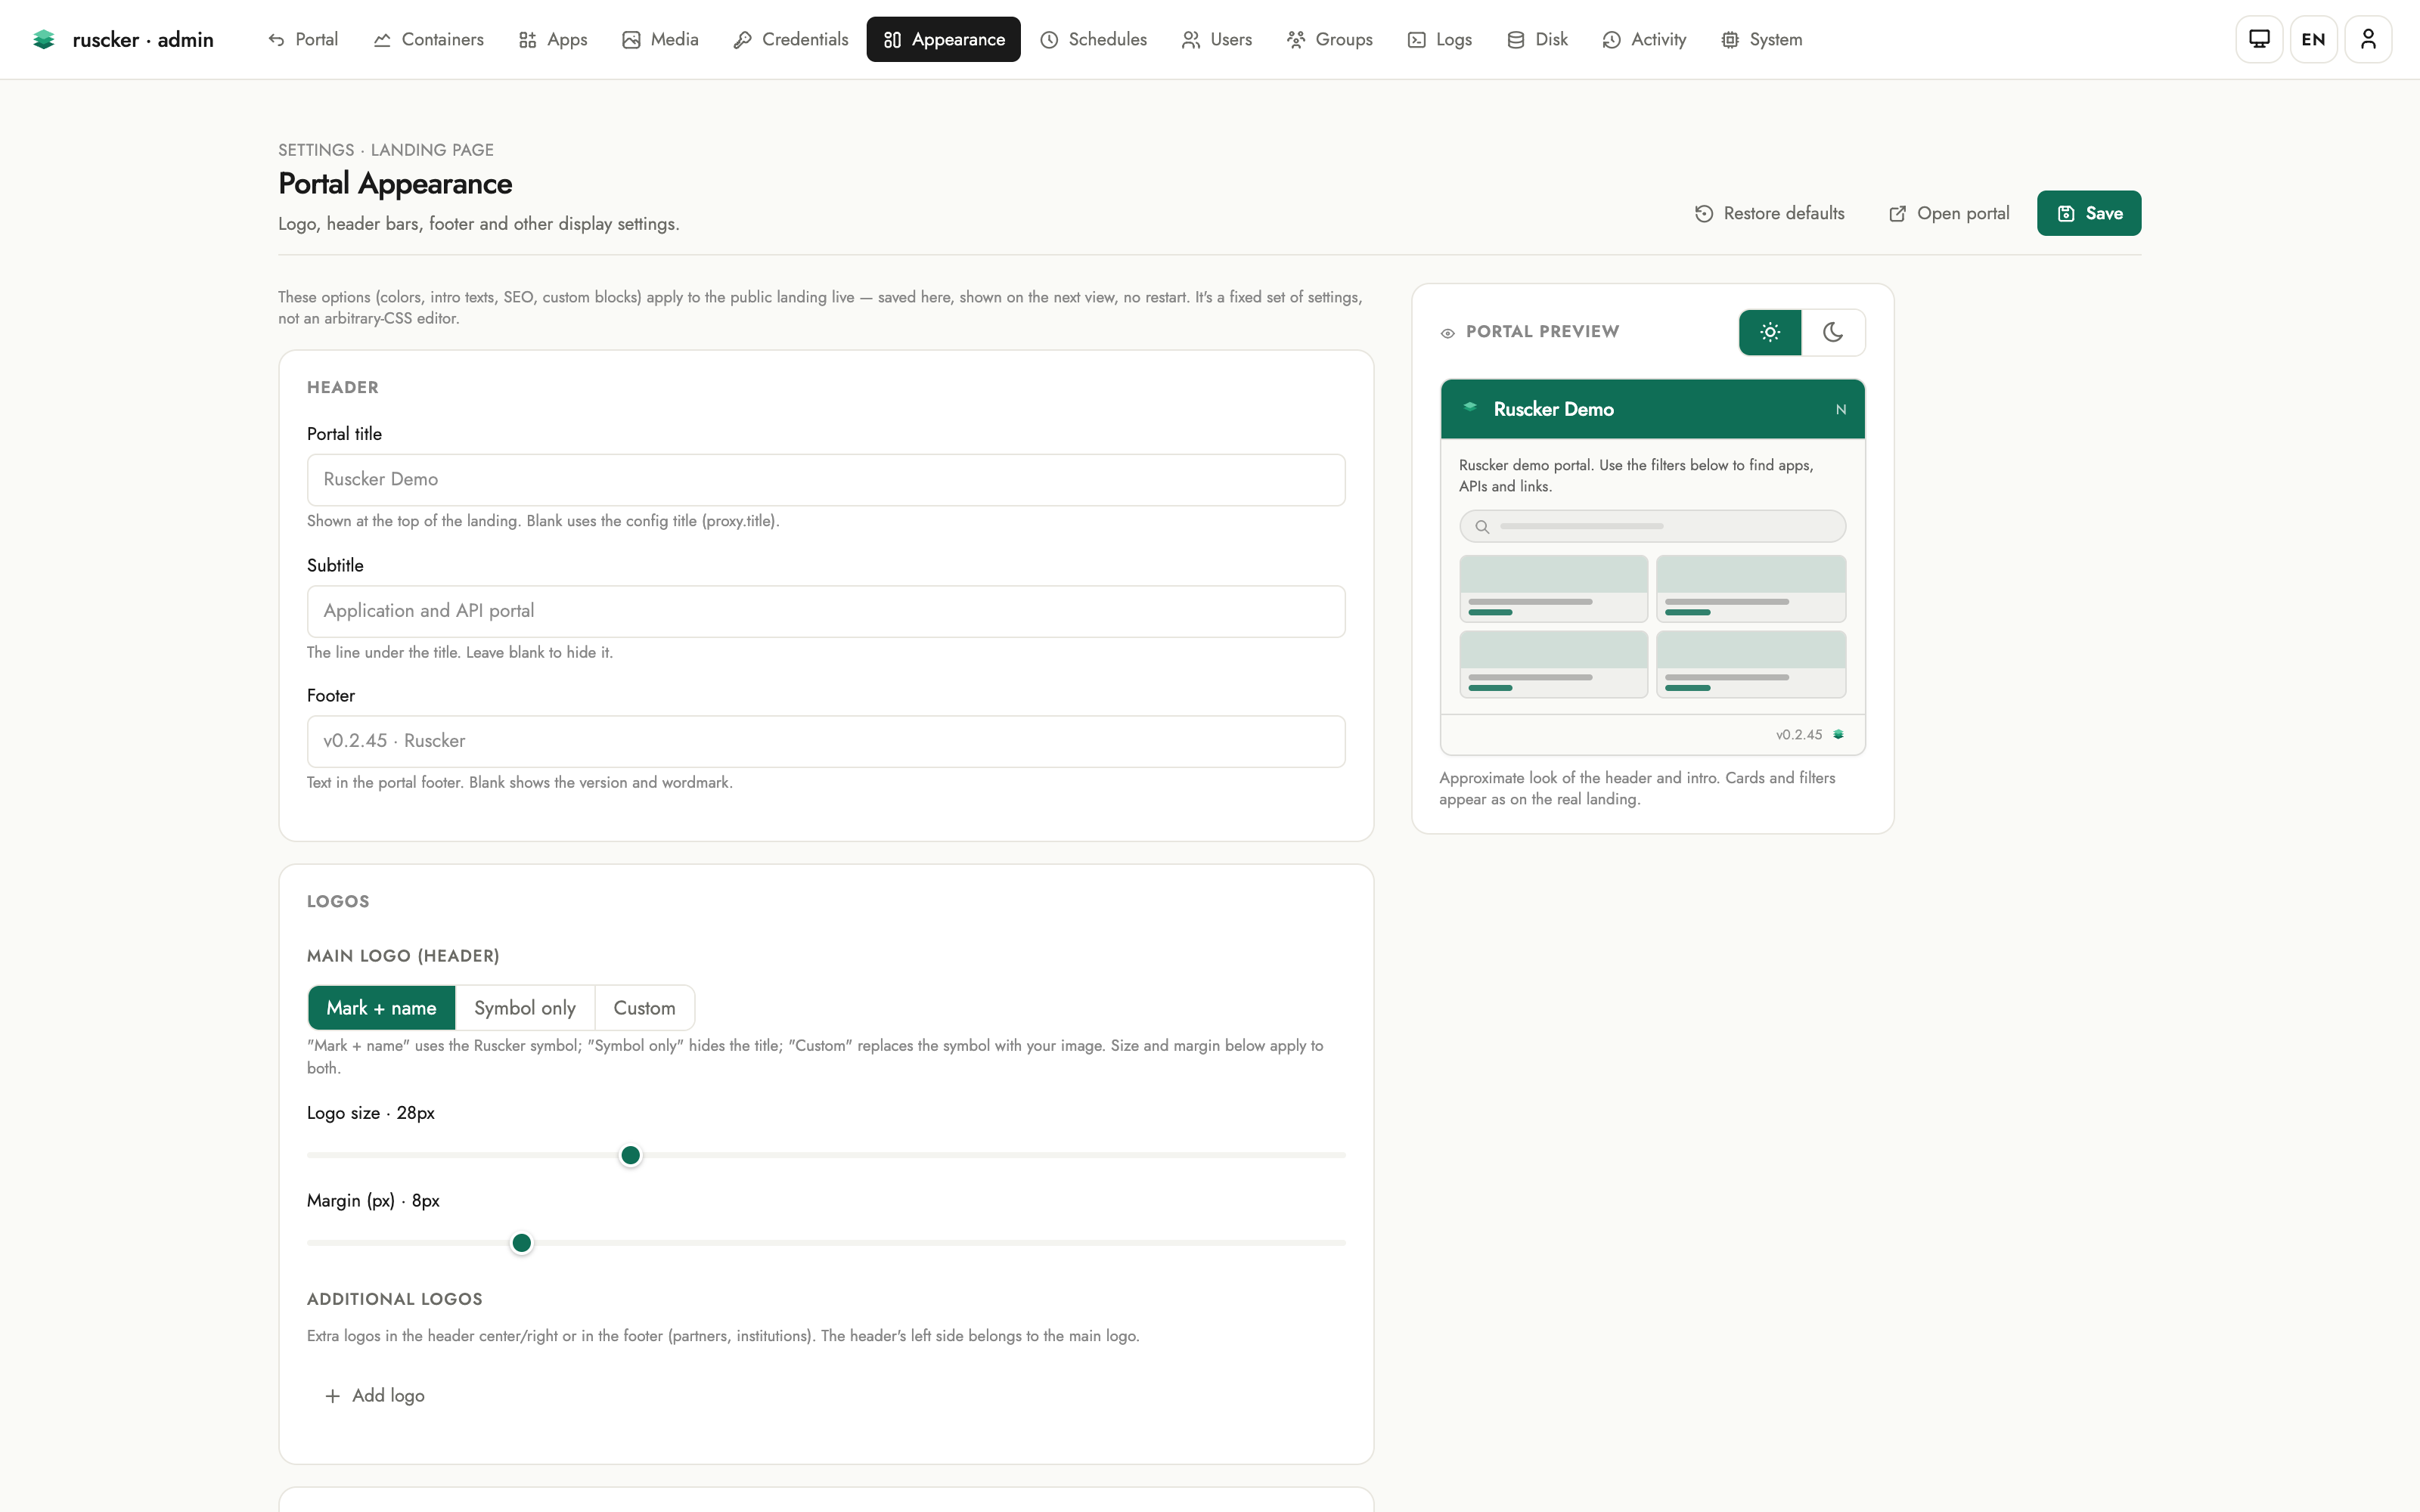Click the Logo size slider handle

630,1155
